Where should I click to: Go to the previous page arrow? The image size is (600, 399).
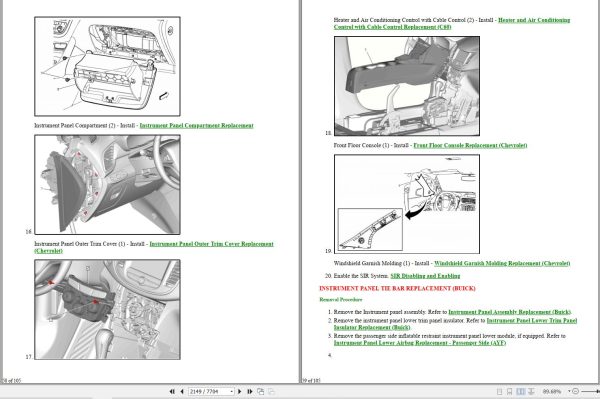click(182, 391)
